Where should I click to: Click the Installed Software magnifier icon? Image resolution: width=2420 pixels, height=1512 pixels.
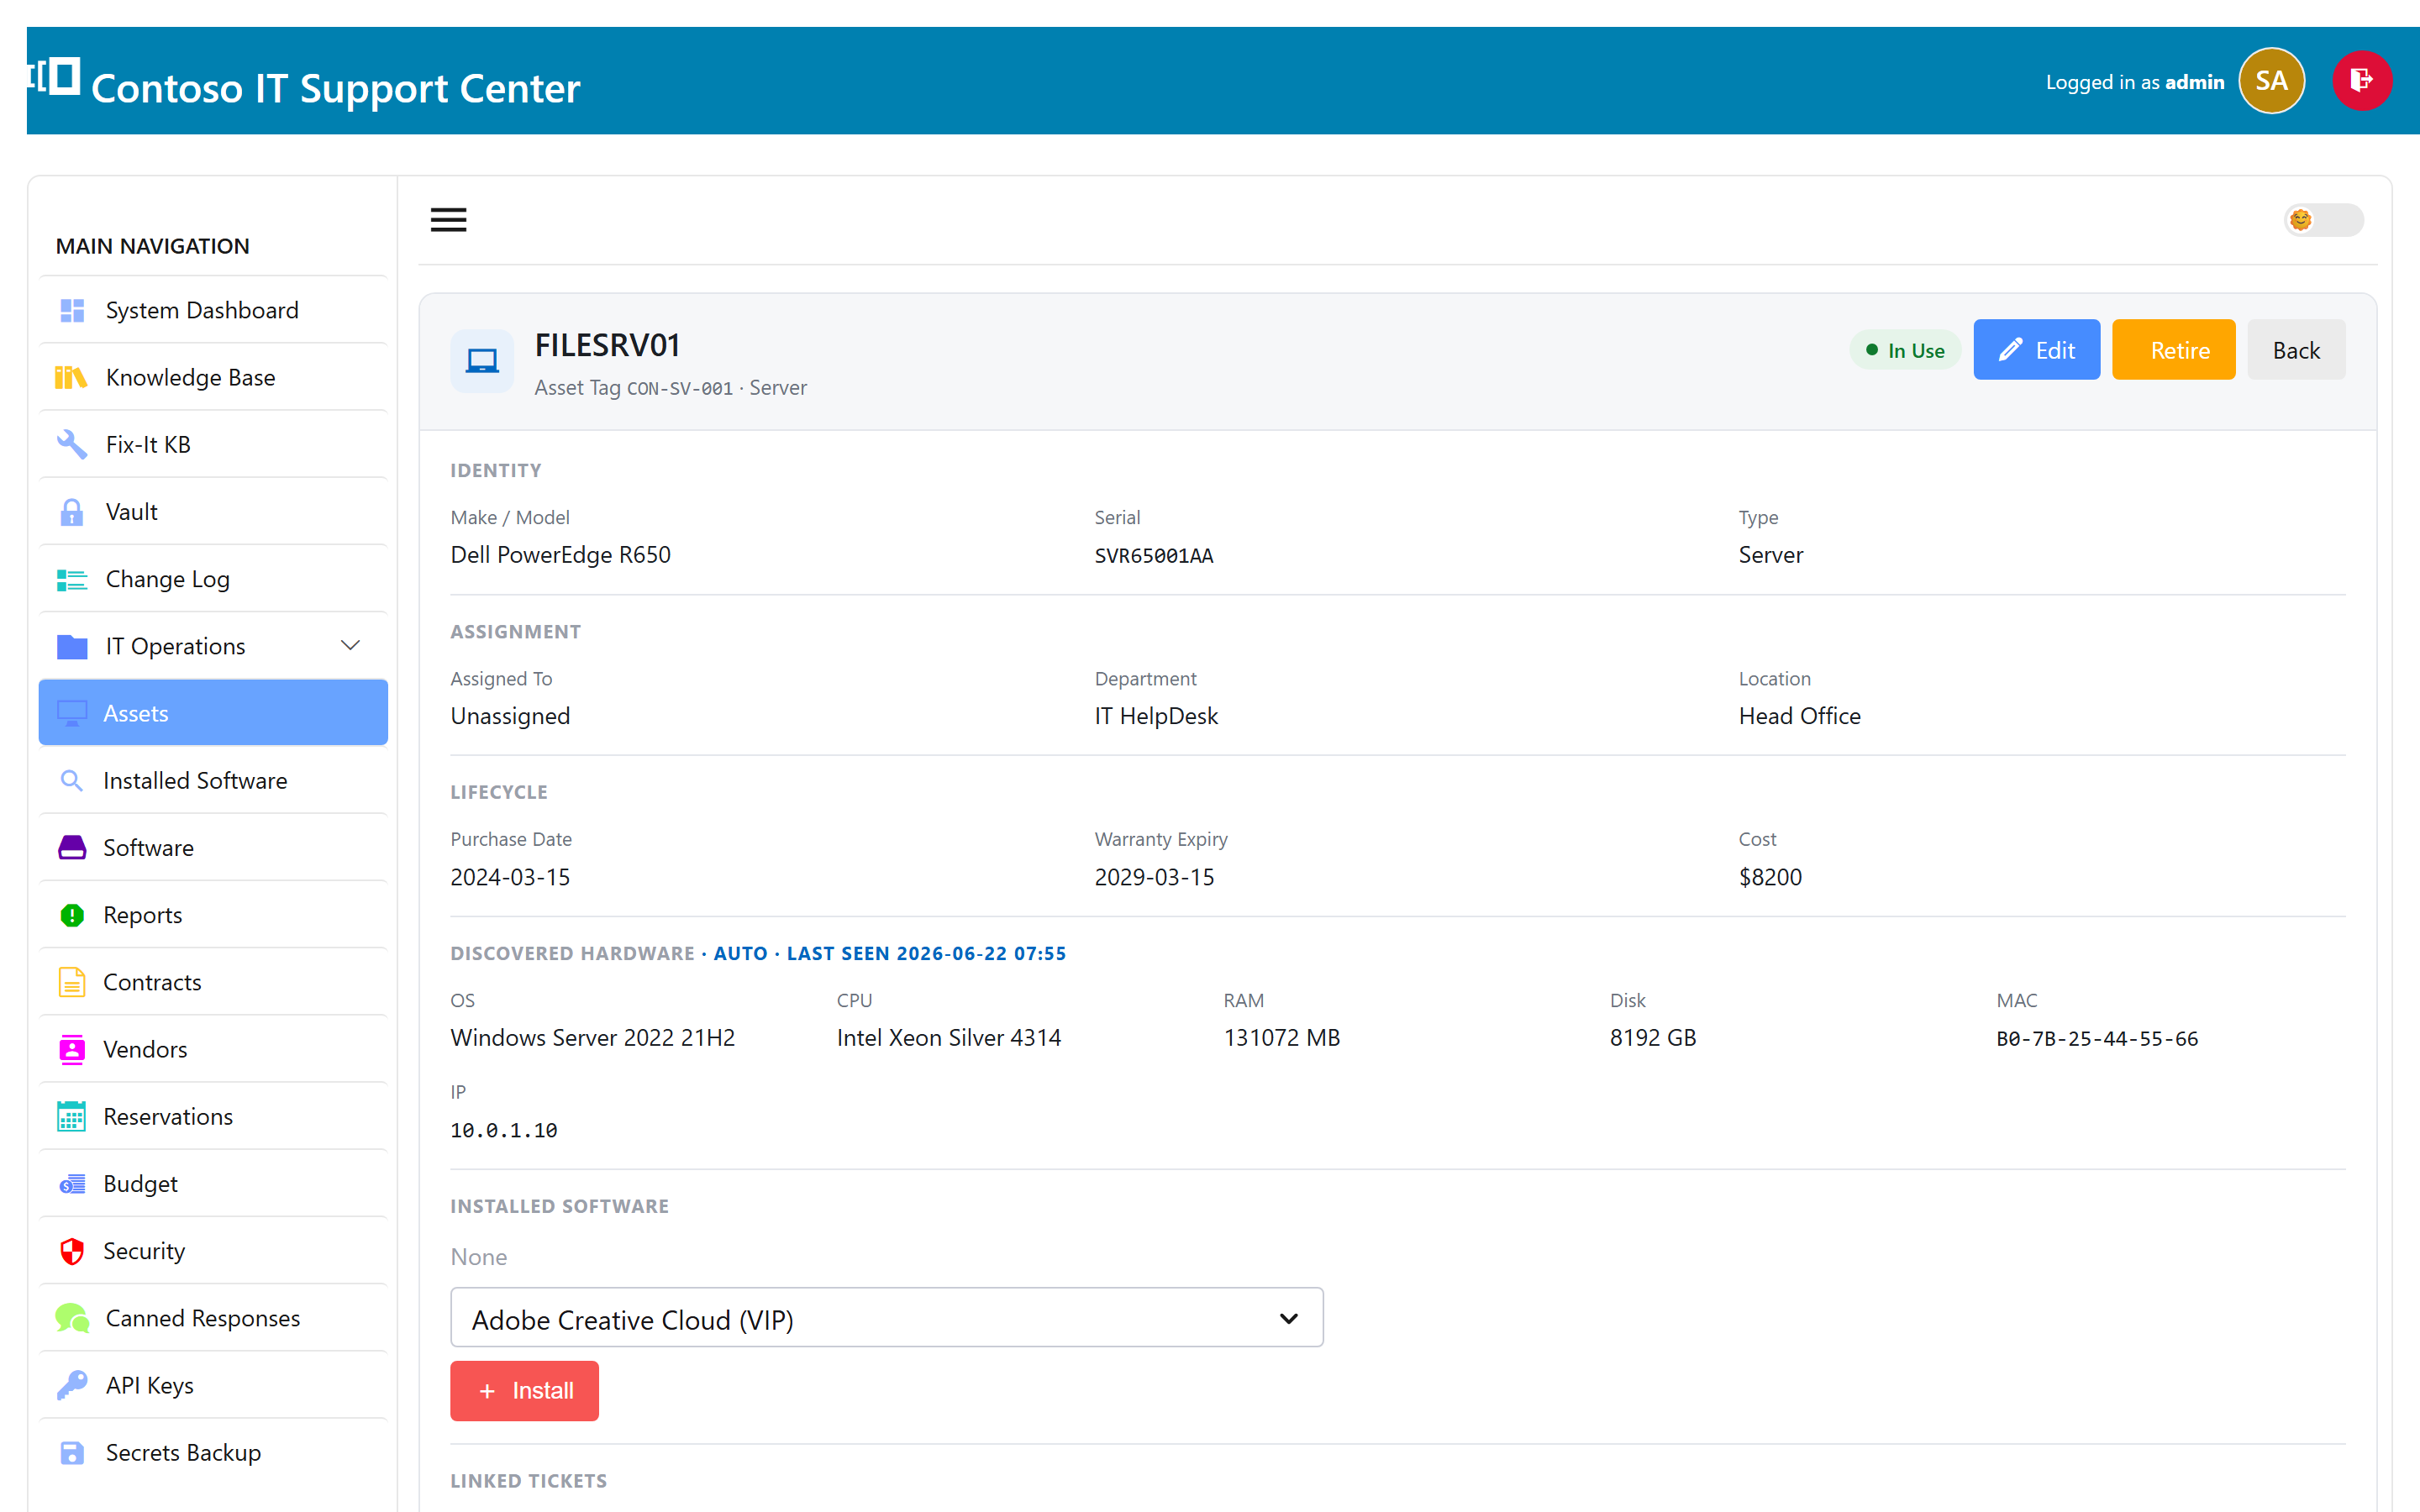point(72,781)
